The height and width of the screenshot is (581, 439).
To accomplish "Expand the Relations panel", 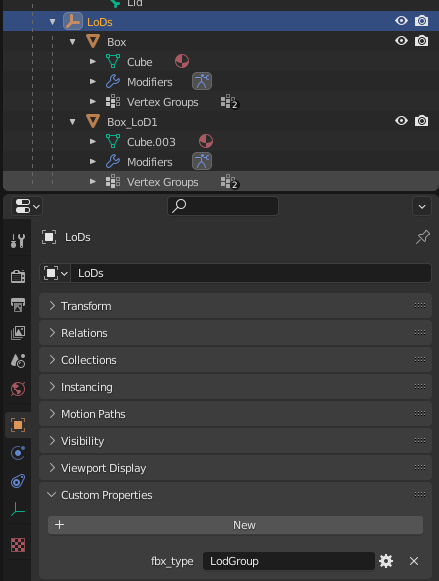I will coord(235,333).
